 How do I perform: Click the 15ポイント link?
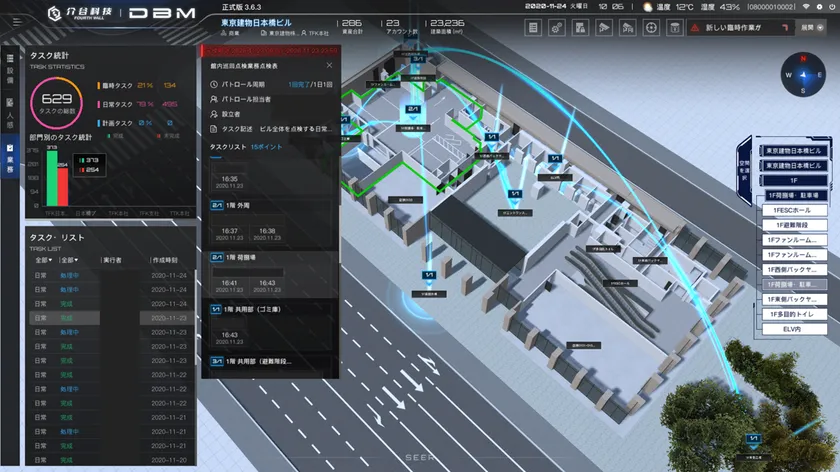[266, 147]
